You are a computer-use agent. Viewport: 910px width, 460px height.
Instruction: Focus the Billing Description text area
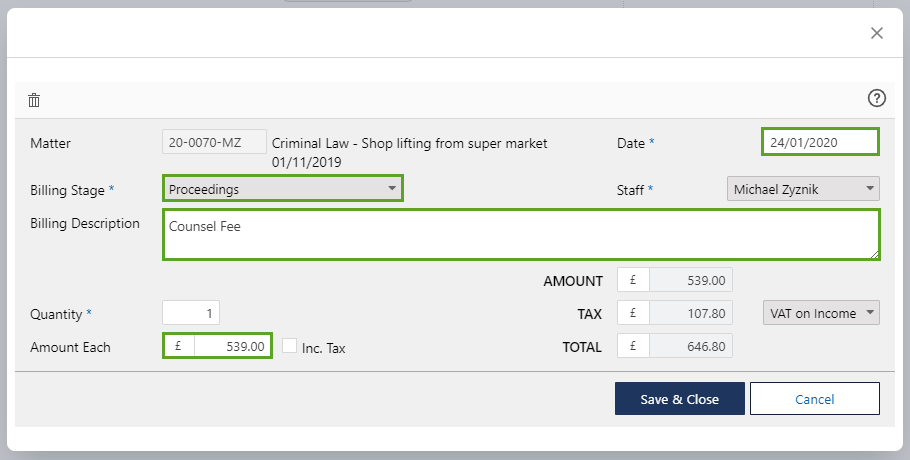(x=520, y=235)
